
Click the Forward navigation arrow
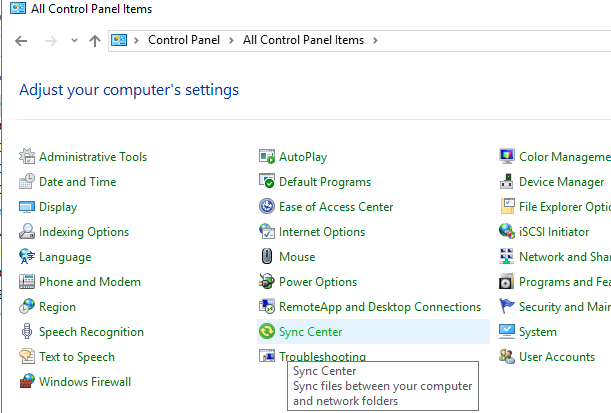point(51,41)
